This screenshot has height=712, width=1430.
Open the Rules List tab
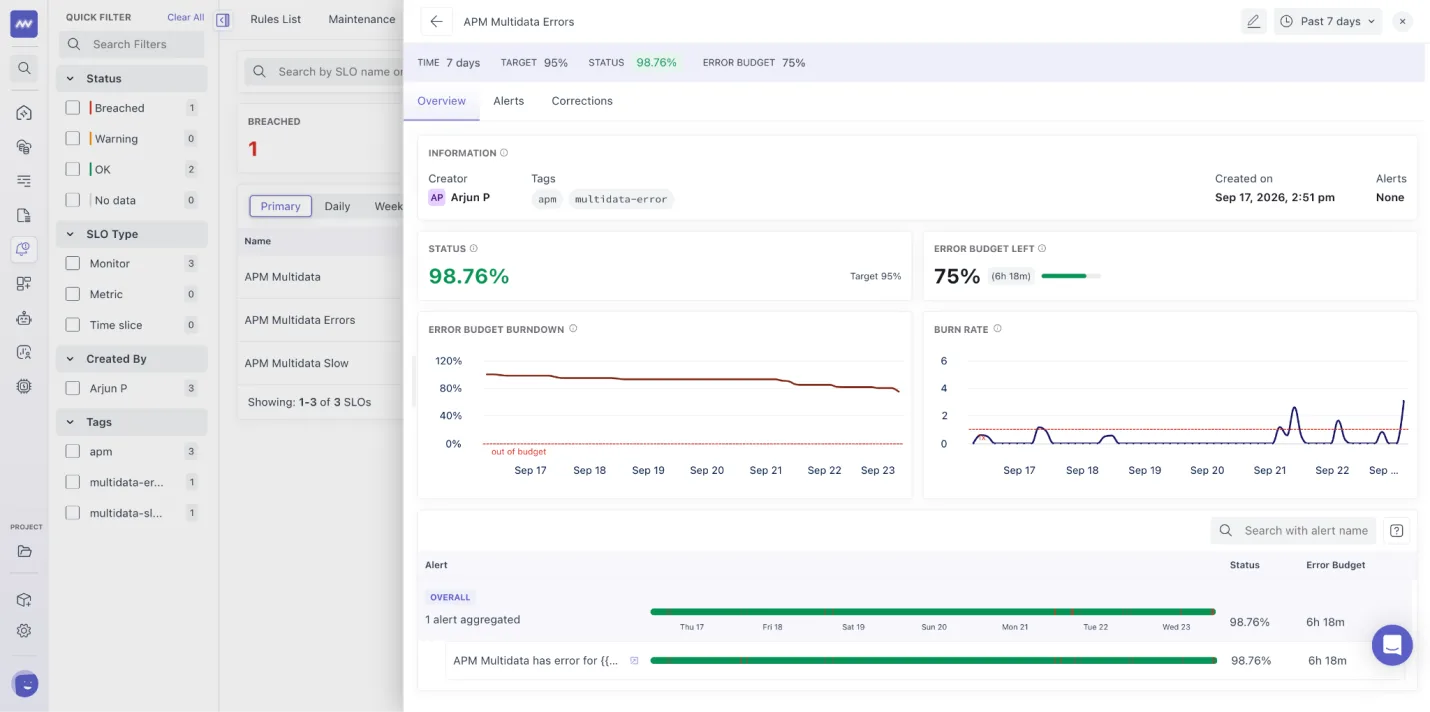276,19
